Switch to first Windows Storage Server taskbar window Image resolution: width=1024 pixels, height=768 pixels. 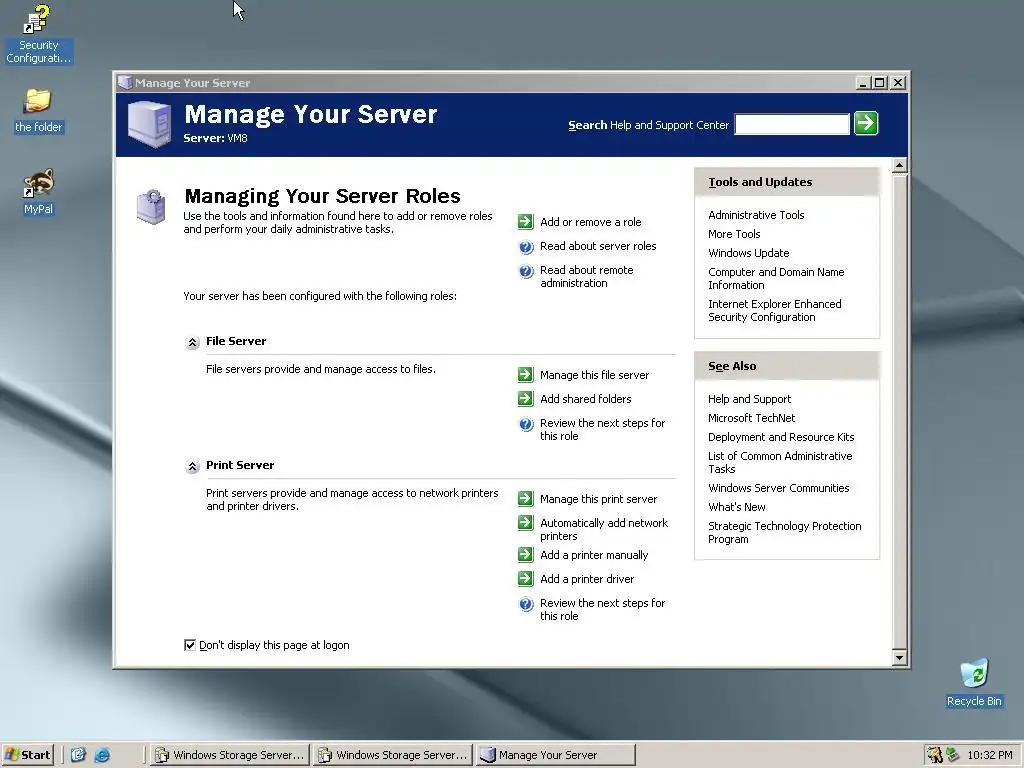(230, 755)
